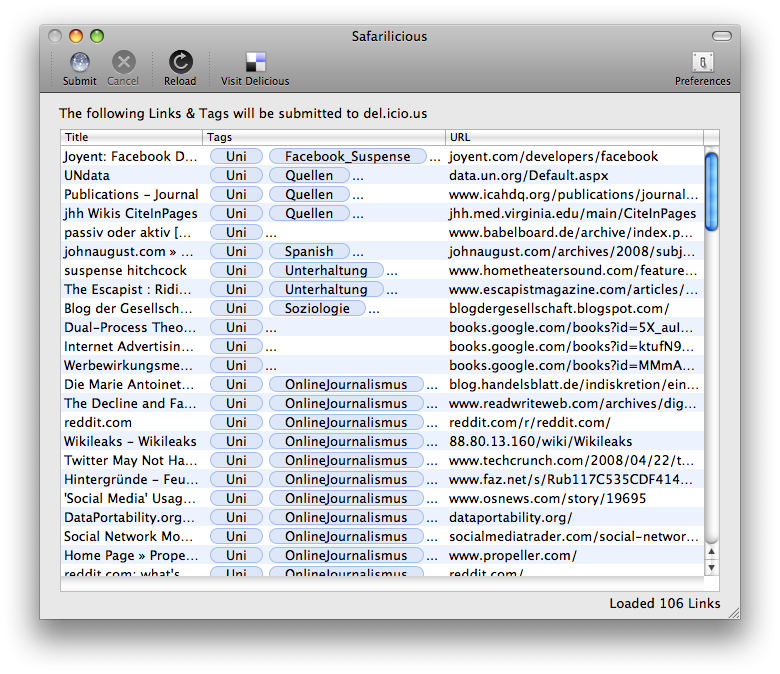The image size is (780, 674).
Task: Click URL www.techcrunch.com/2008/04/22/t…
Action: [571, 460]
